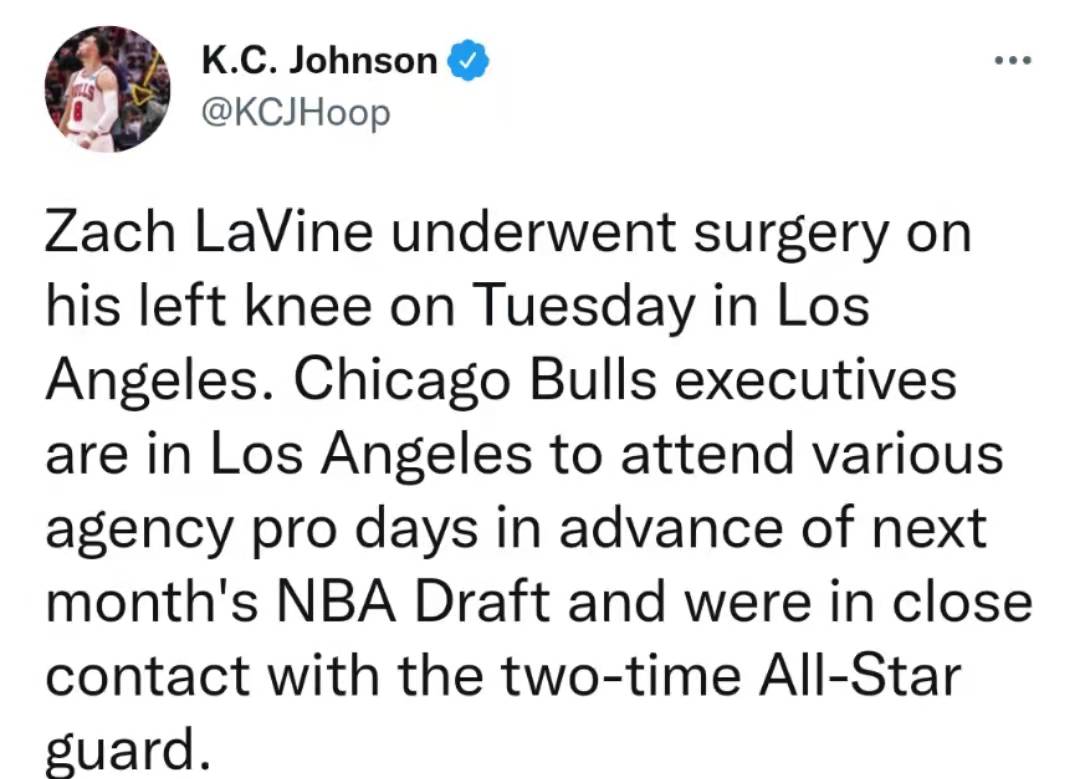Open the three-dot more options menu
Viewport: 1080px width, 779px height.
1013,61
